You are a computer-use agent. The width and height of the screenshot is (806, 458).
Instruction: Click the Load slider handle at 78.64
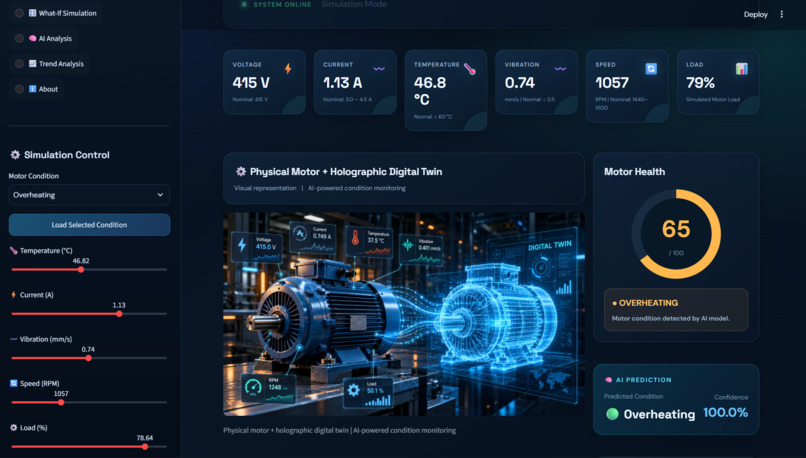click(x=145, y=447)
